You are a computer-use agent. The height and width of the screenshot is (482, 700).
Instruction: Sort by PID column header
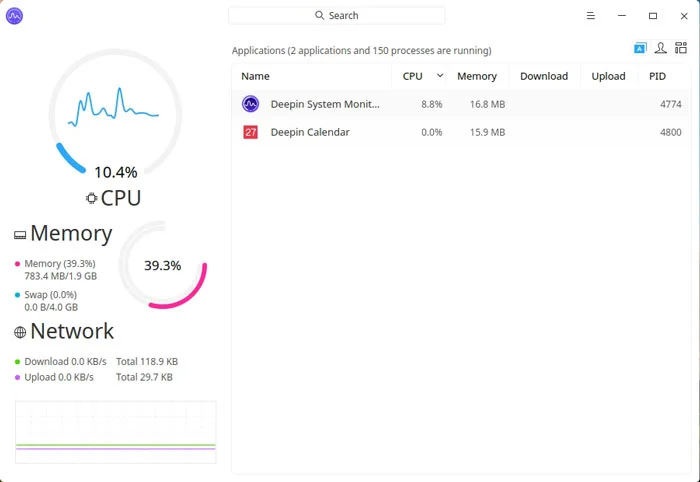point(657,76)
